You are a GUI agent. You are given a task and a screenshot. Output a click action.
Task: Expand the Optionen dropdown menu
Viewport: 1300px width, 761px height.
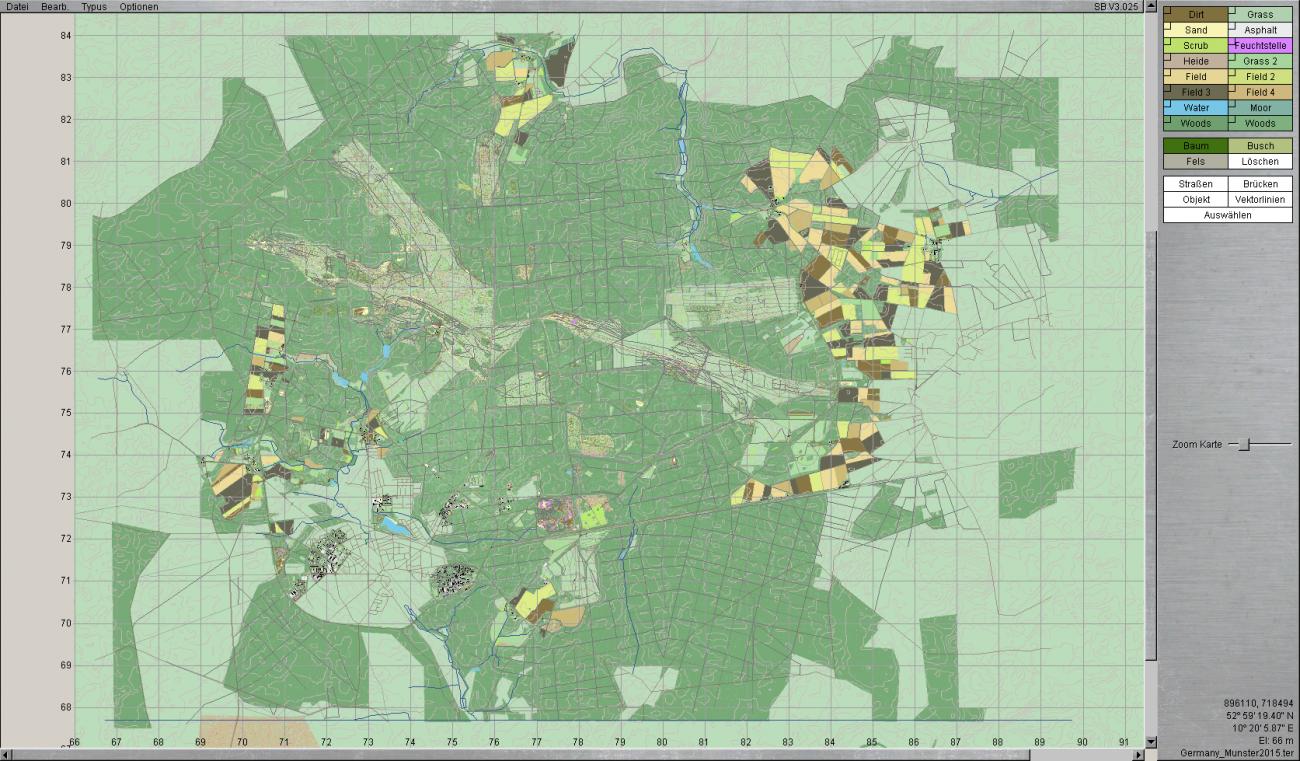[x=138, y=7]
